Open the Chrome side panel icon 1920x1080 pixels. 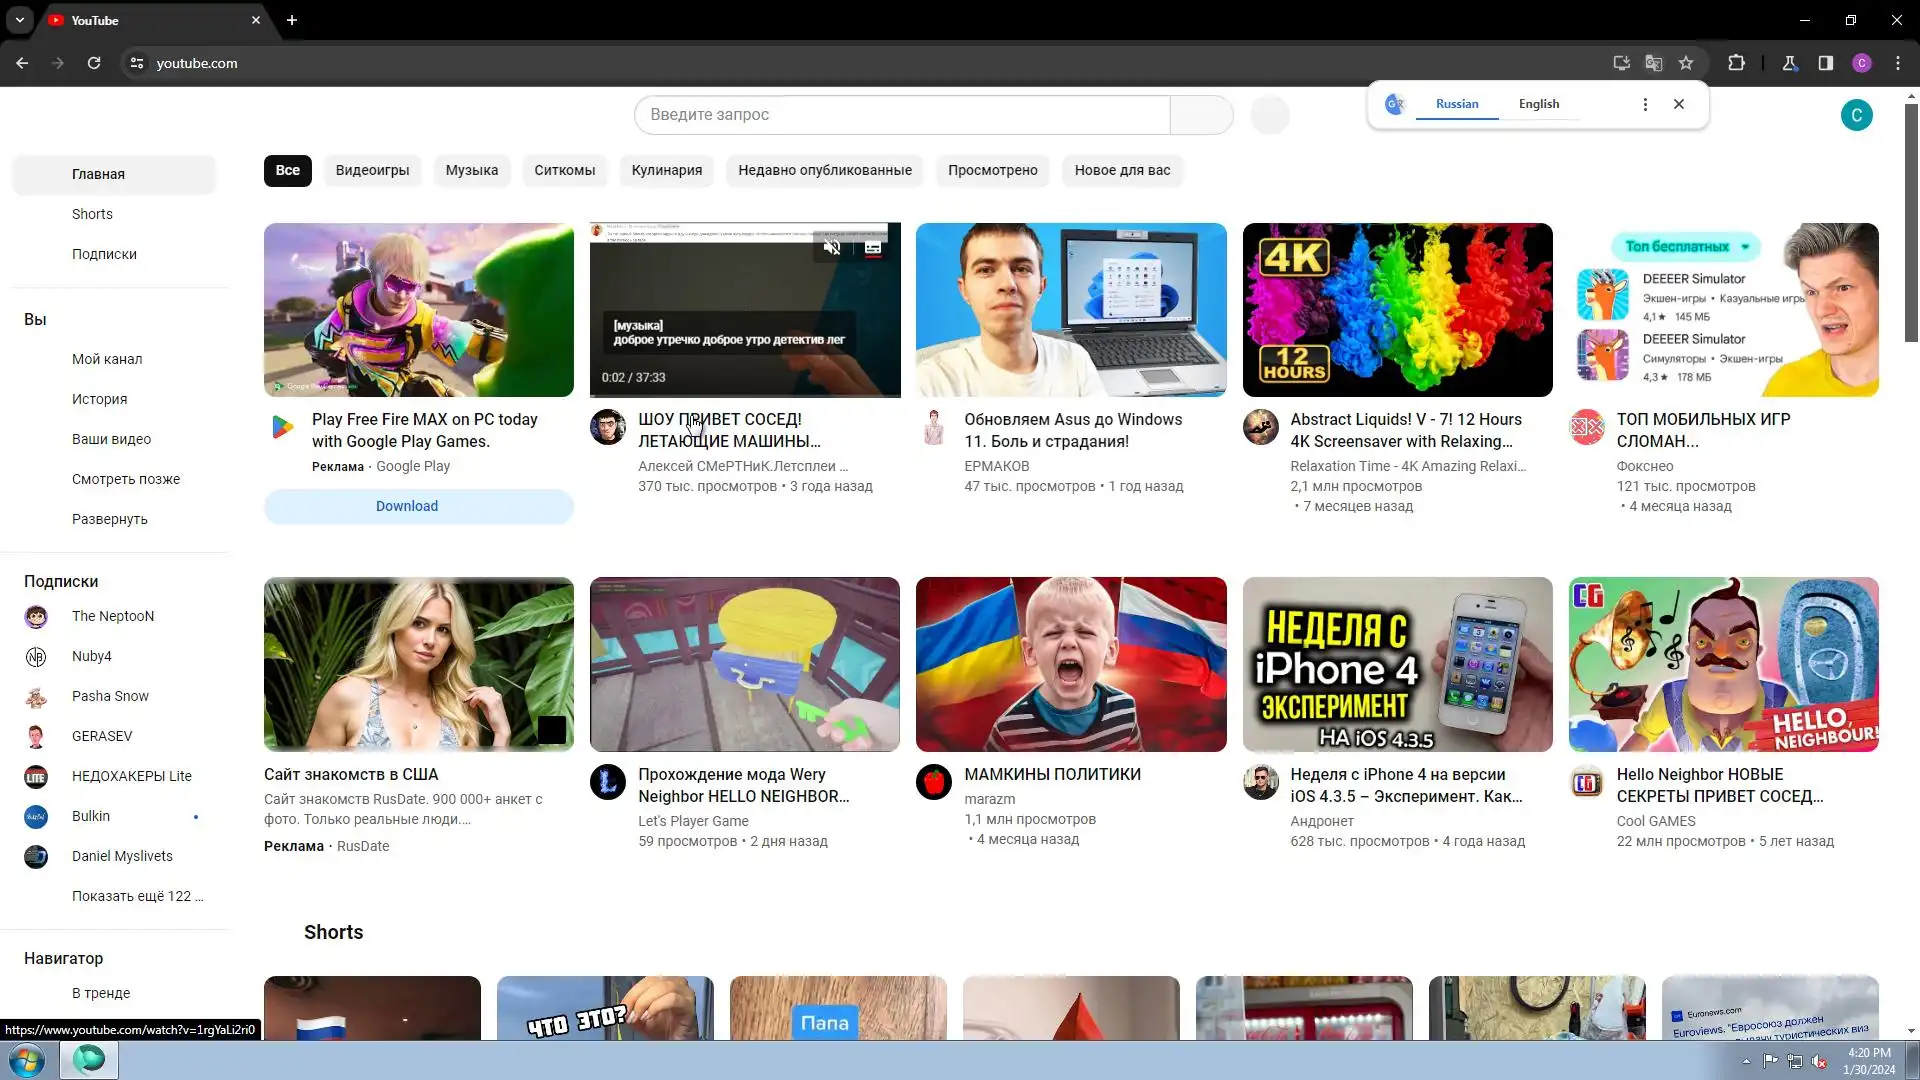point(1826,63)
